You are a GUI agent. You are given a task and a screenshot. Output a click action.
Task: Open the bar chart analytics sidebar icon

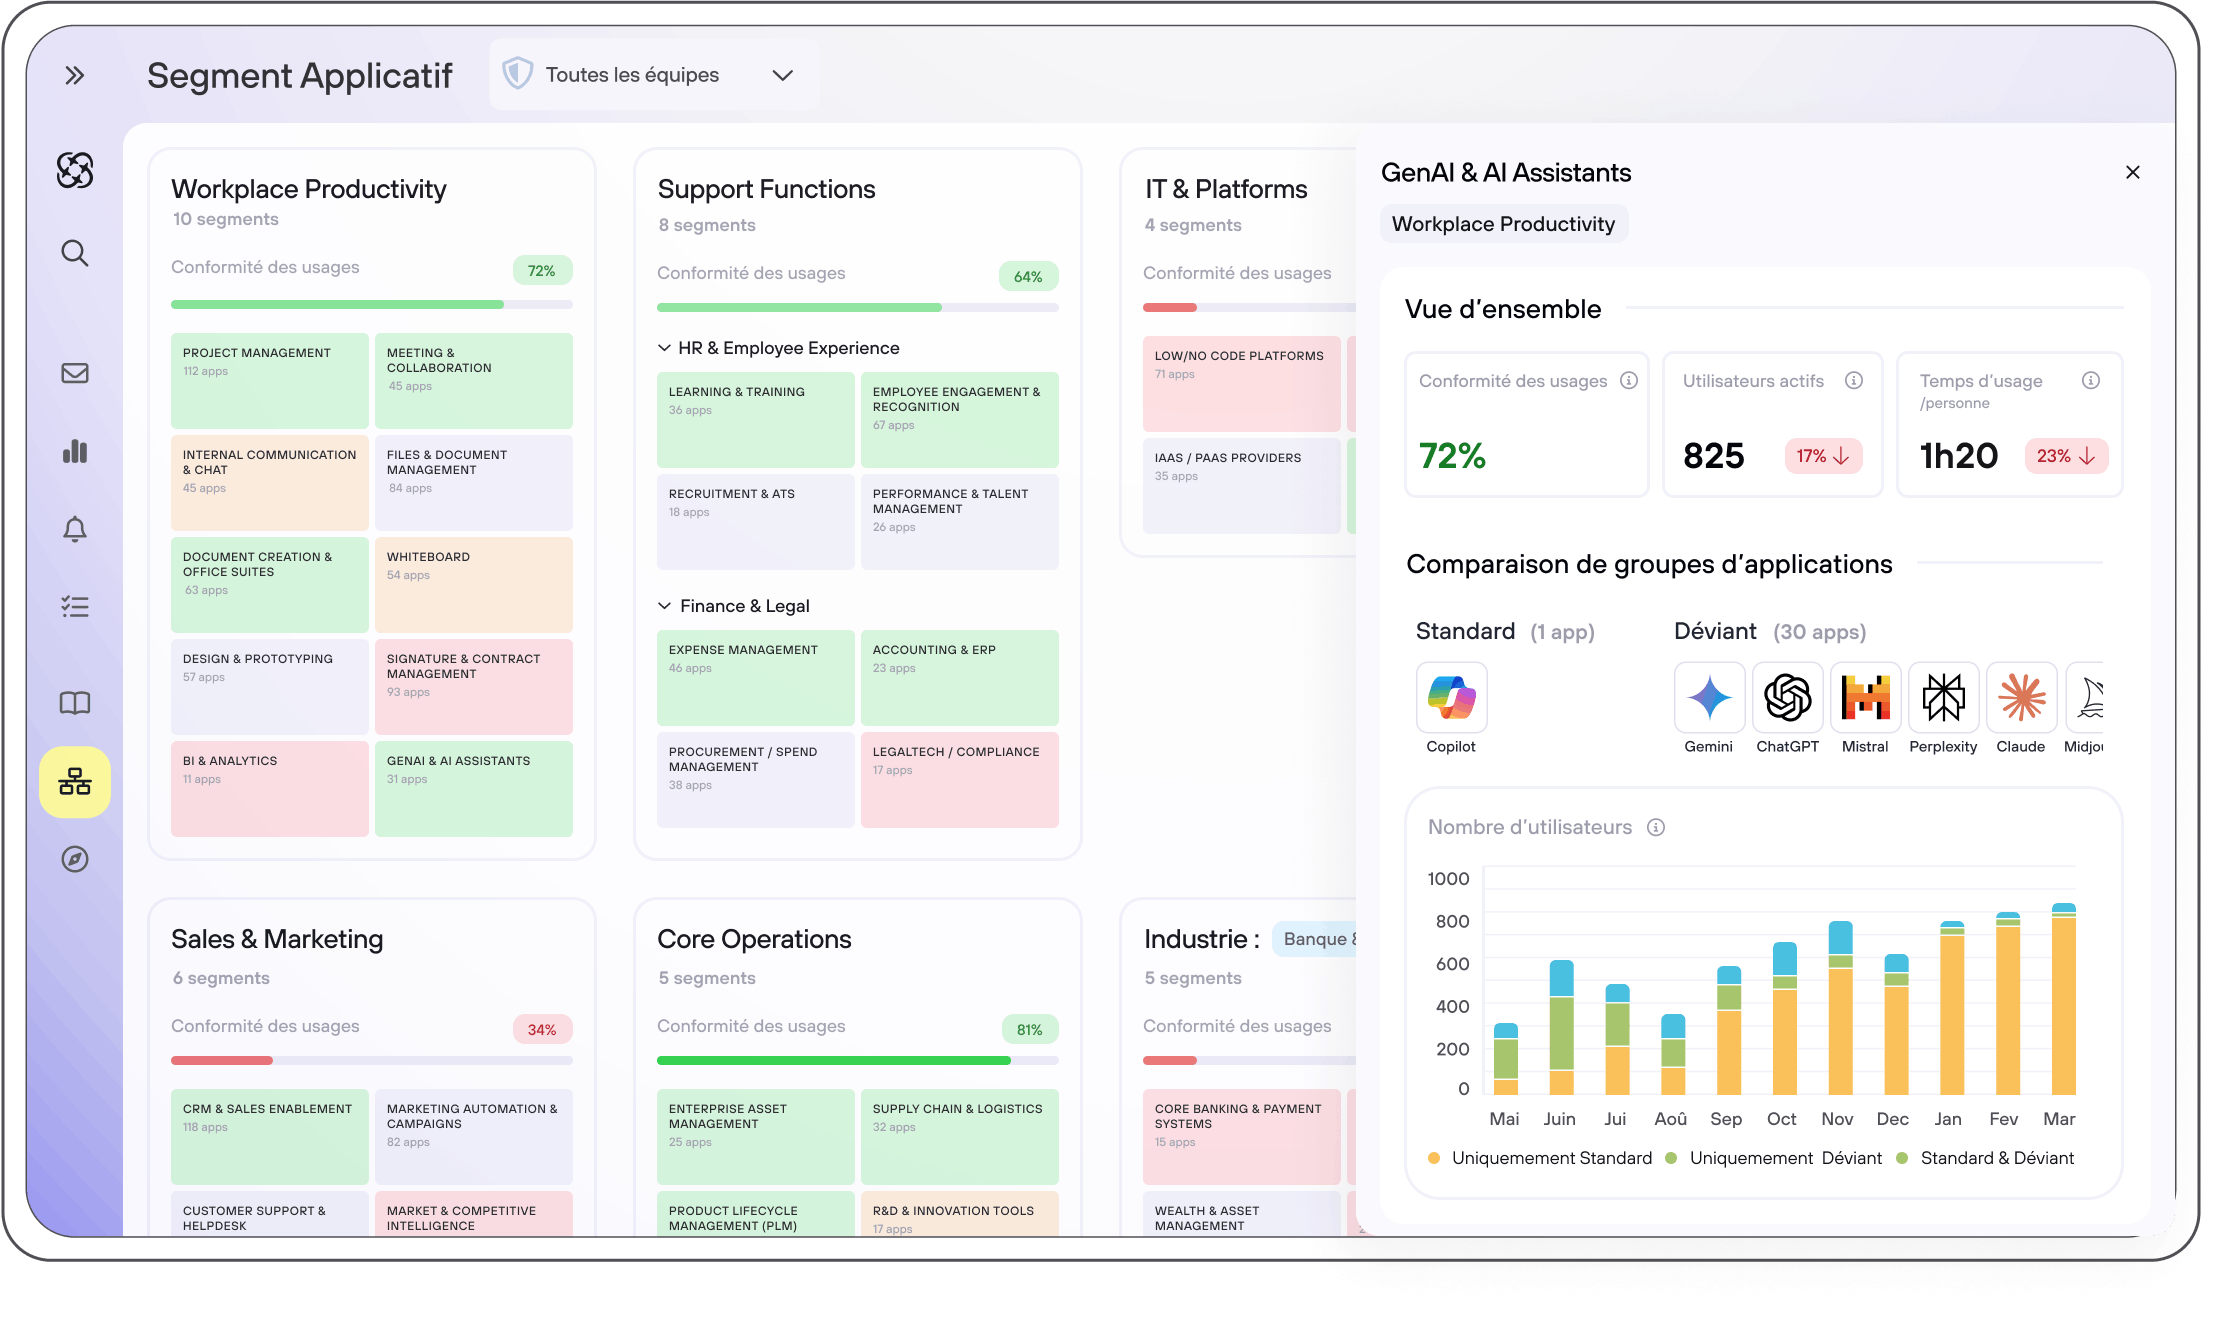coord(74,451)
